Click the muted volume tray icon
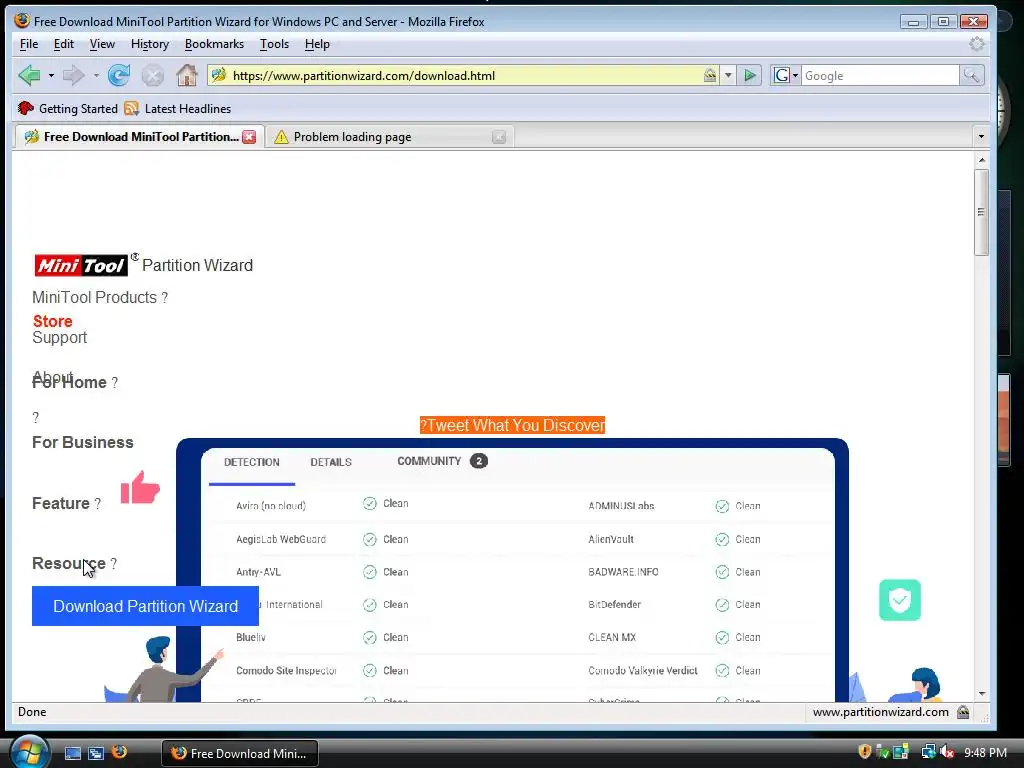 (x=947, y=752)
